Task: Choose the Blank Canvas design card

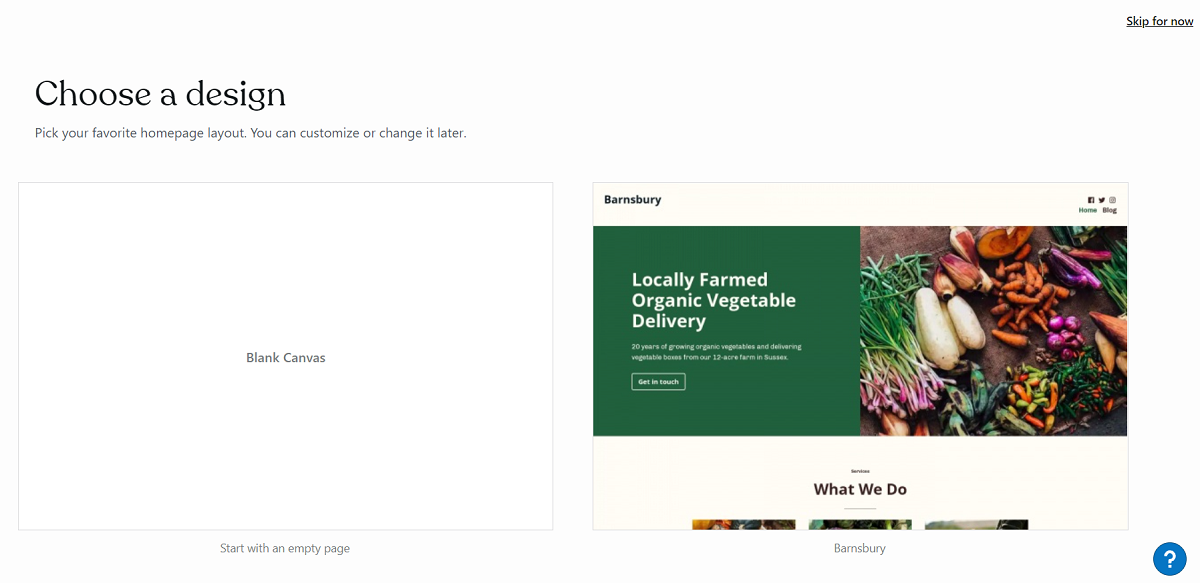Action: (x=285, y=356)
